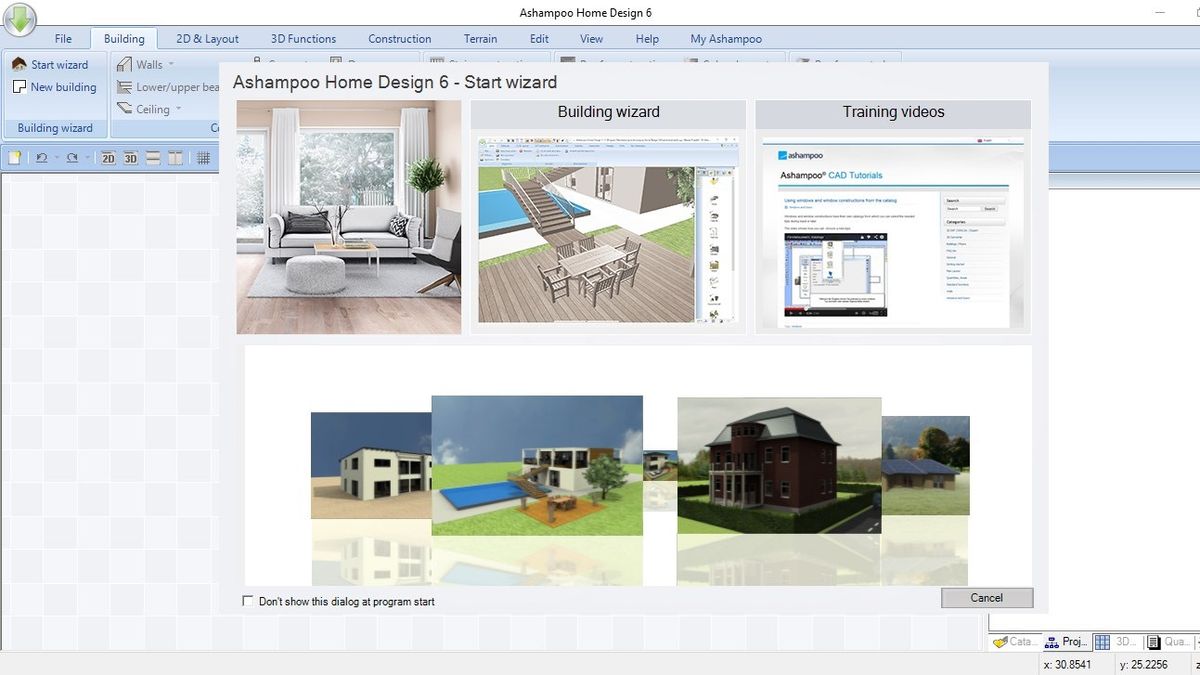The image size is (1200, 675).
Task: Enable 'Don't show this dialog at program start'
Action: [x=247, y=601]
